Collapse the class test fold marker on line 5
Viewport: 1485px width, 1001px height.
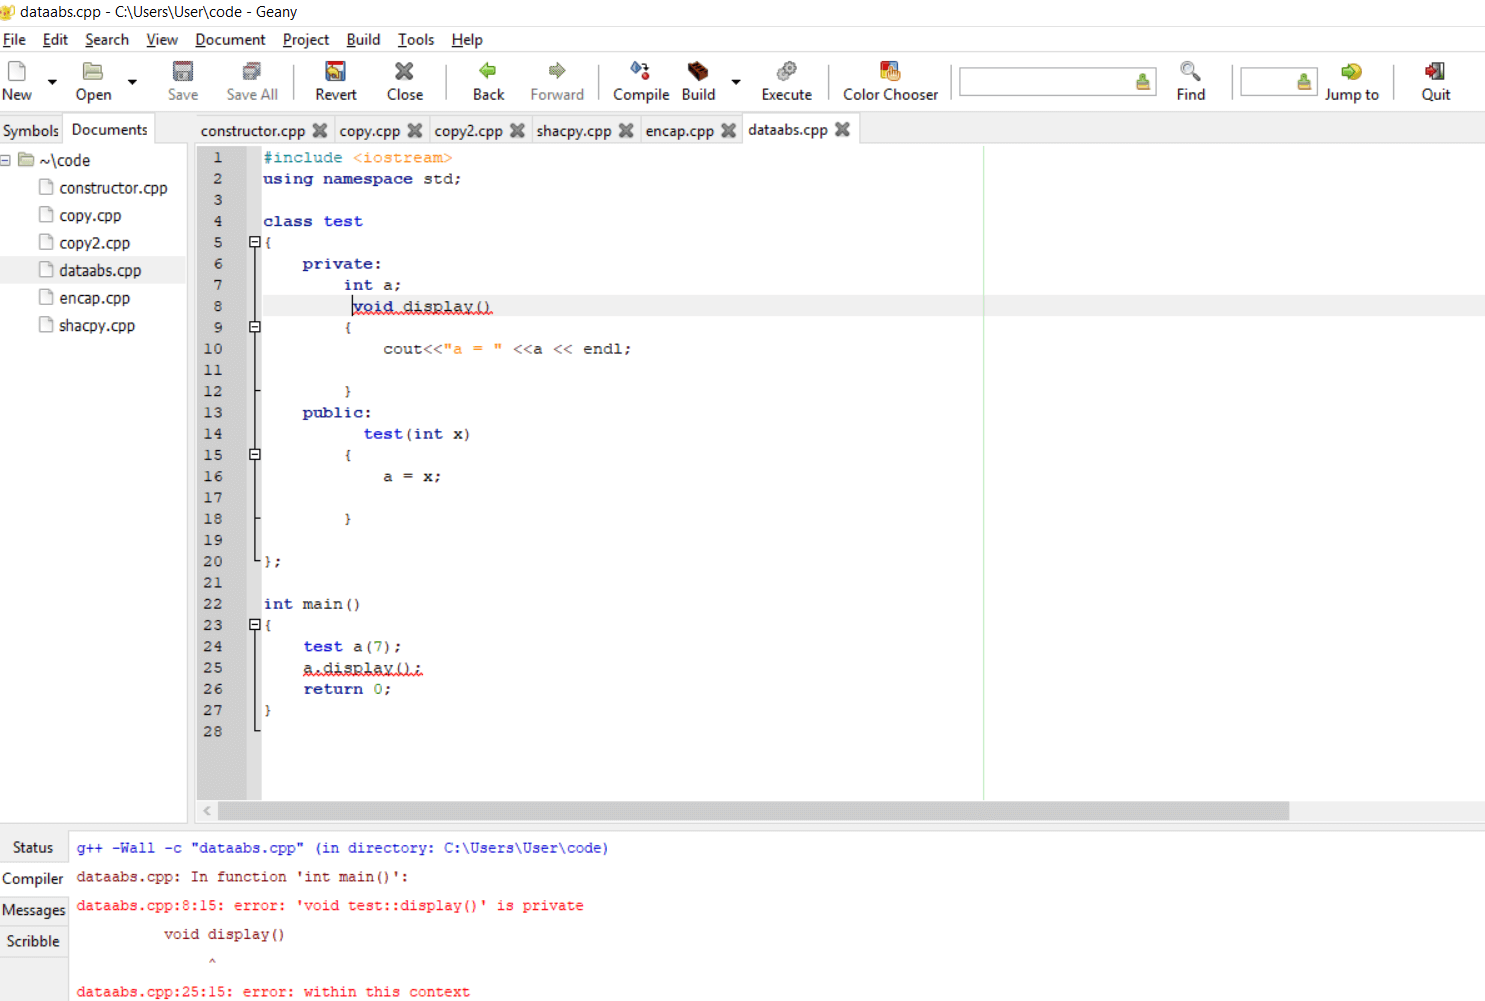click(x=255, y=242)
